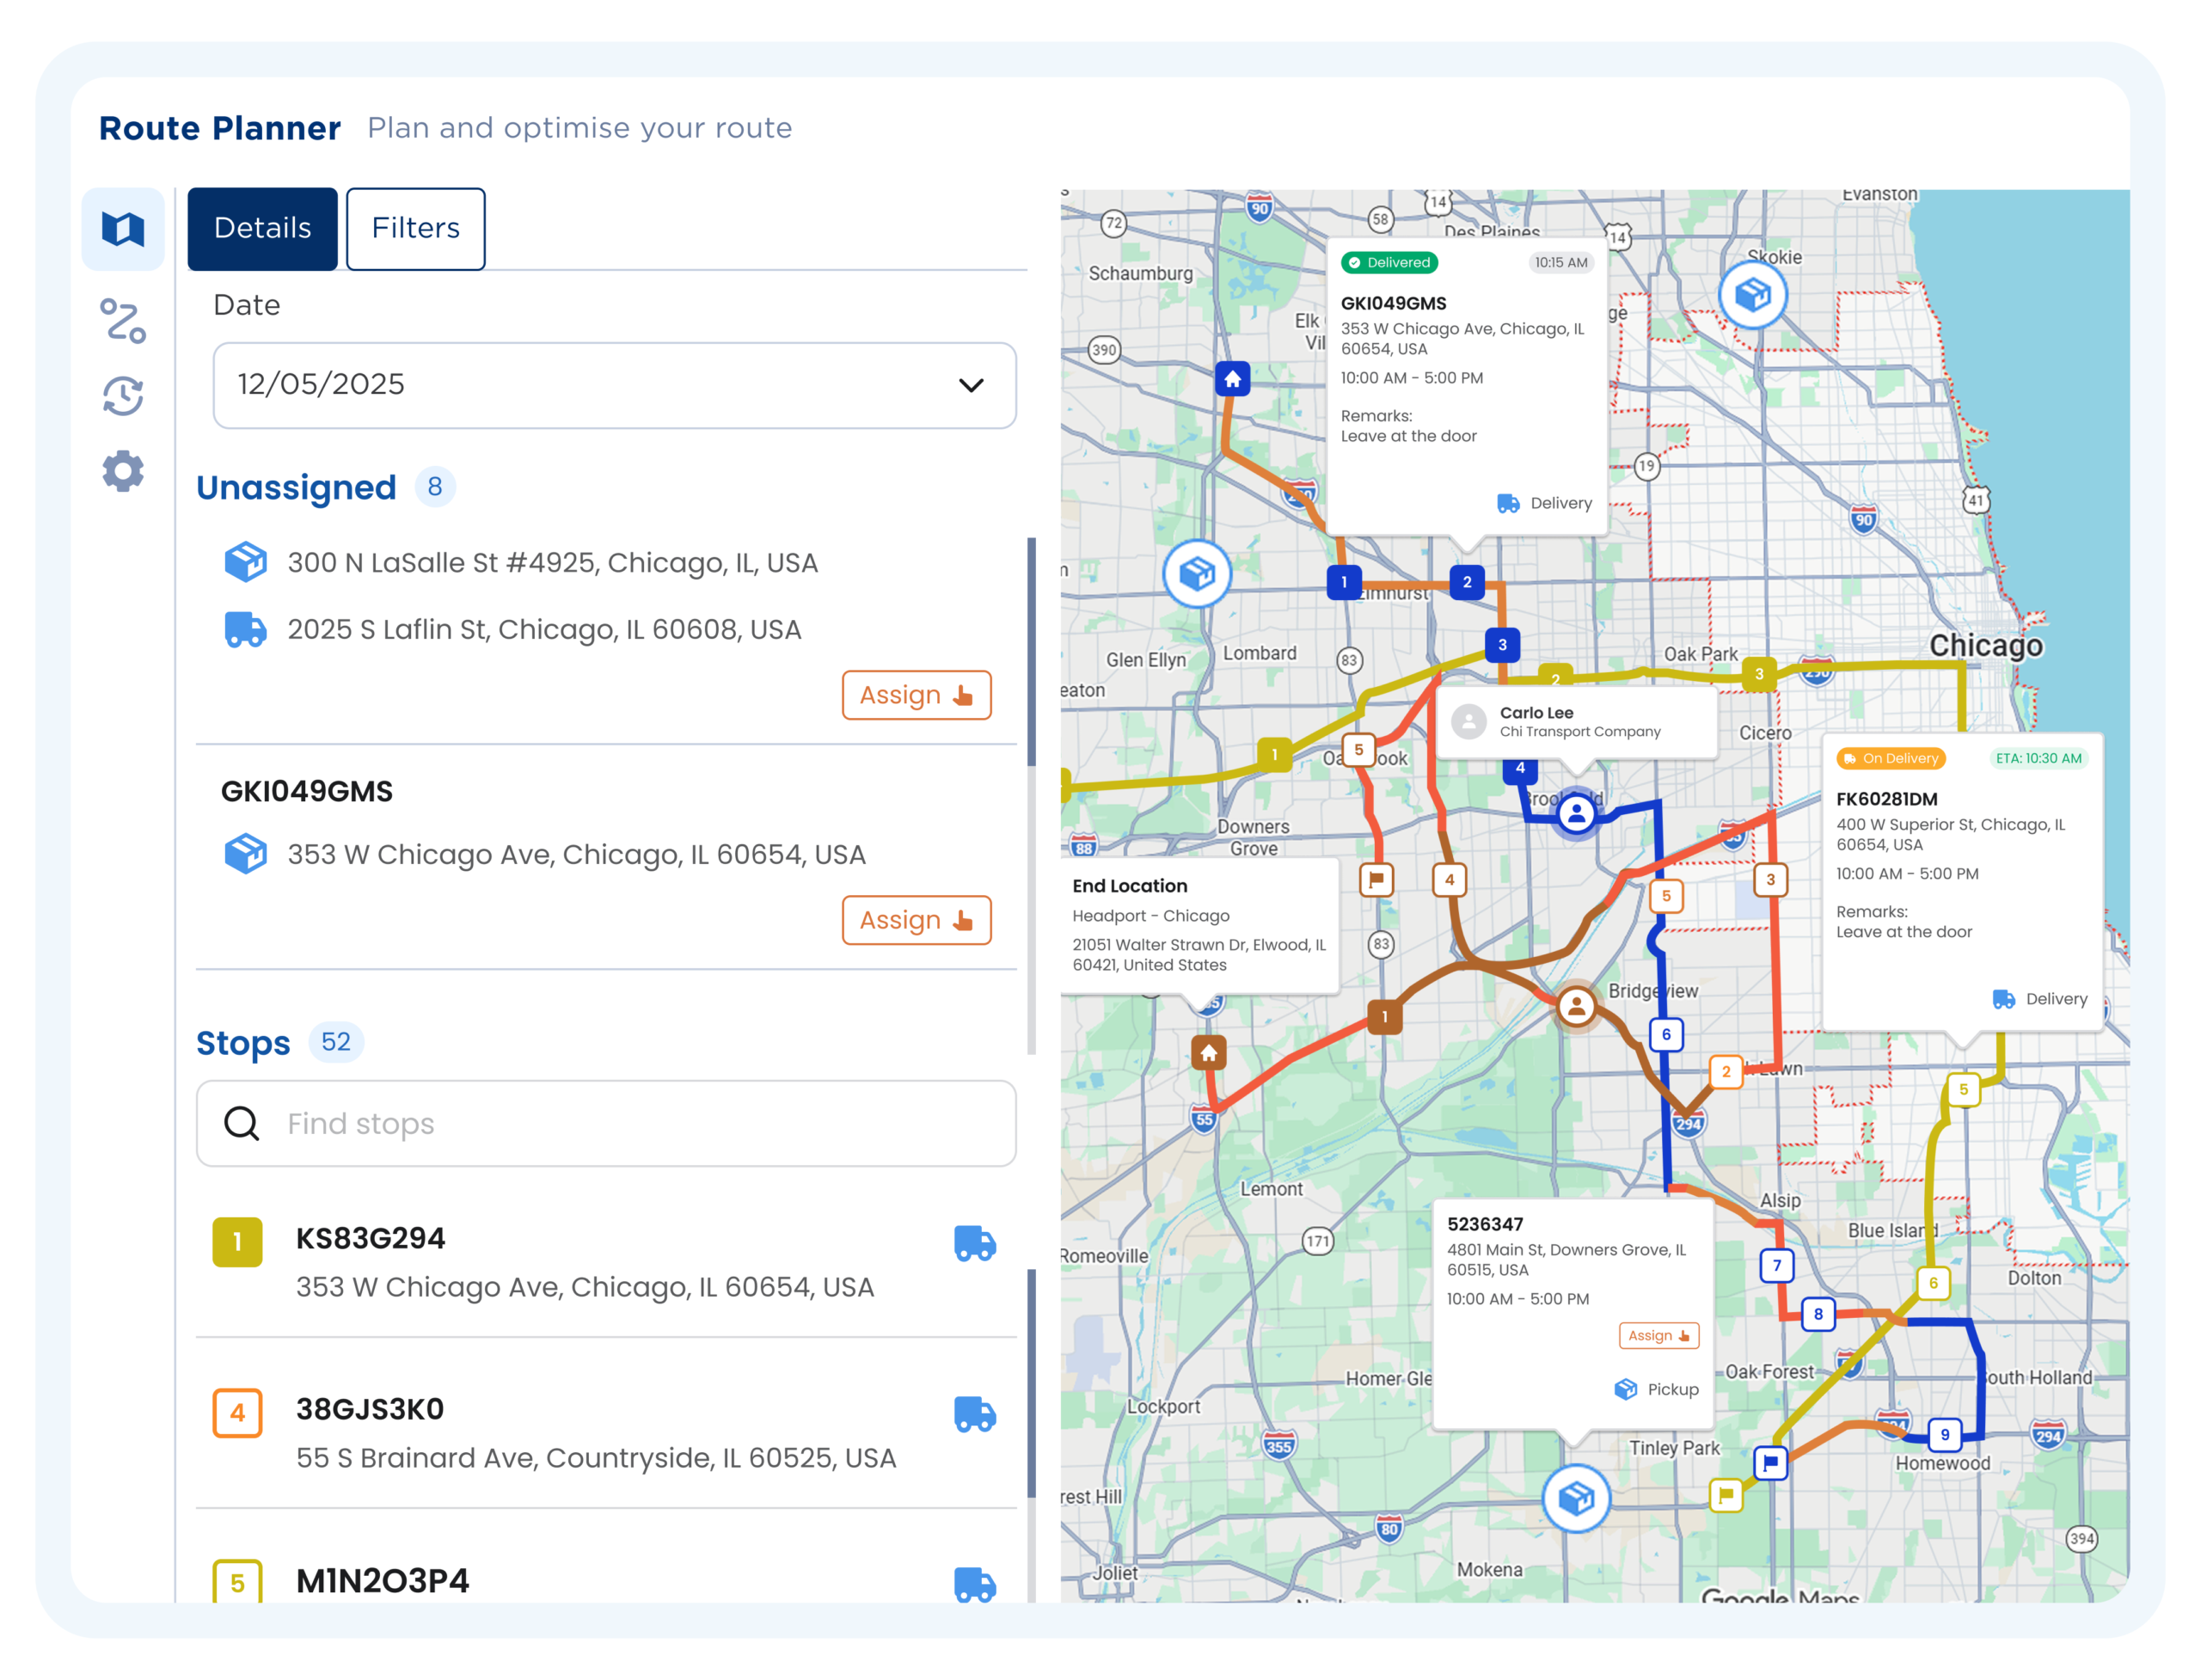Click the Find stops search field
The width and height of the screenshot is (2201, 1680).
pos(606,1123)
